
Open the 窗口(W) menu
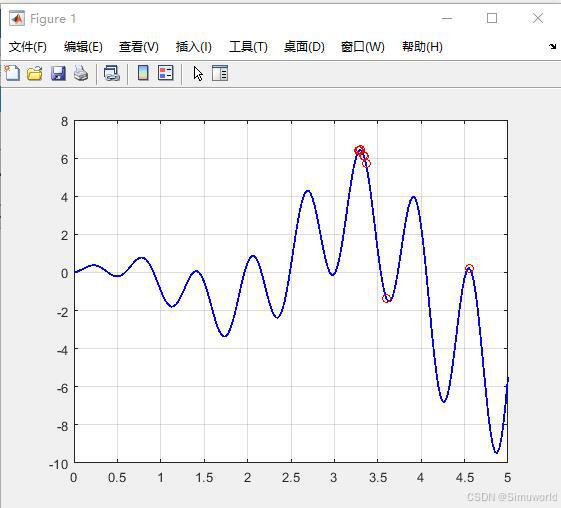coord(362,47)
